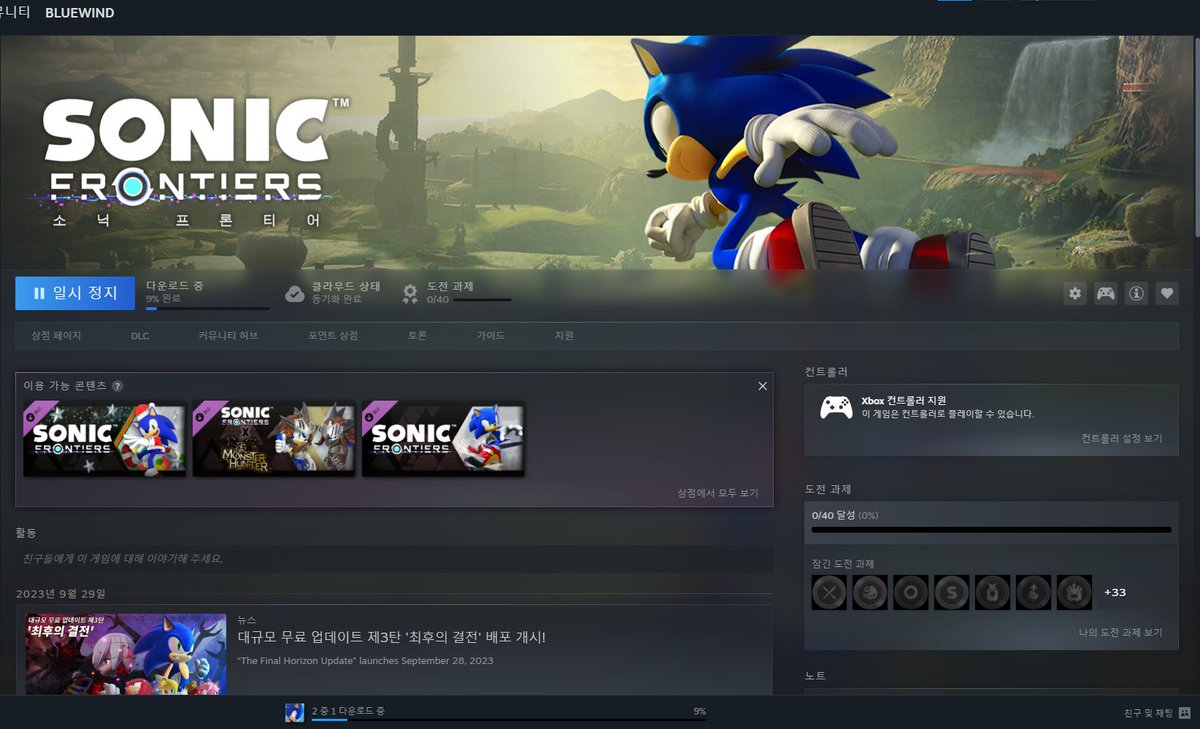Select the fifth locked achievement icon
This screenshot has height=729, width=1200.
(x=993, y=592)
